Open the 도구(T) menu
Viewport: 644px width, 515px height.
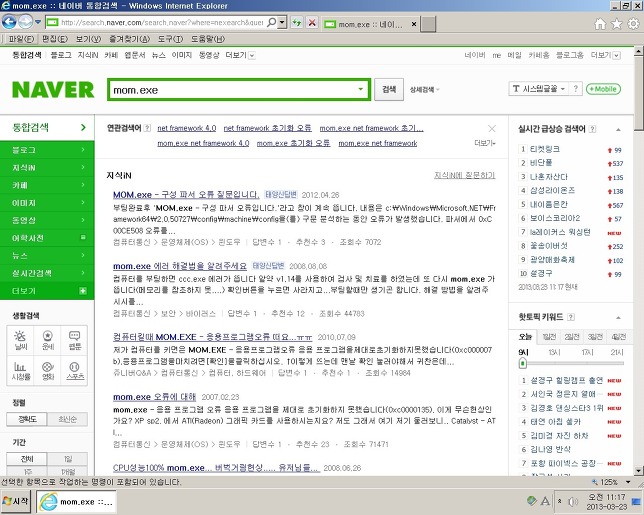click(x=170, y=39)
